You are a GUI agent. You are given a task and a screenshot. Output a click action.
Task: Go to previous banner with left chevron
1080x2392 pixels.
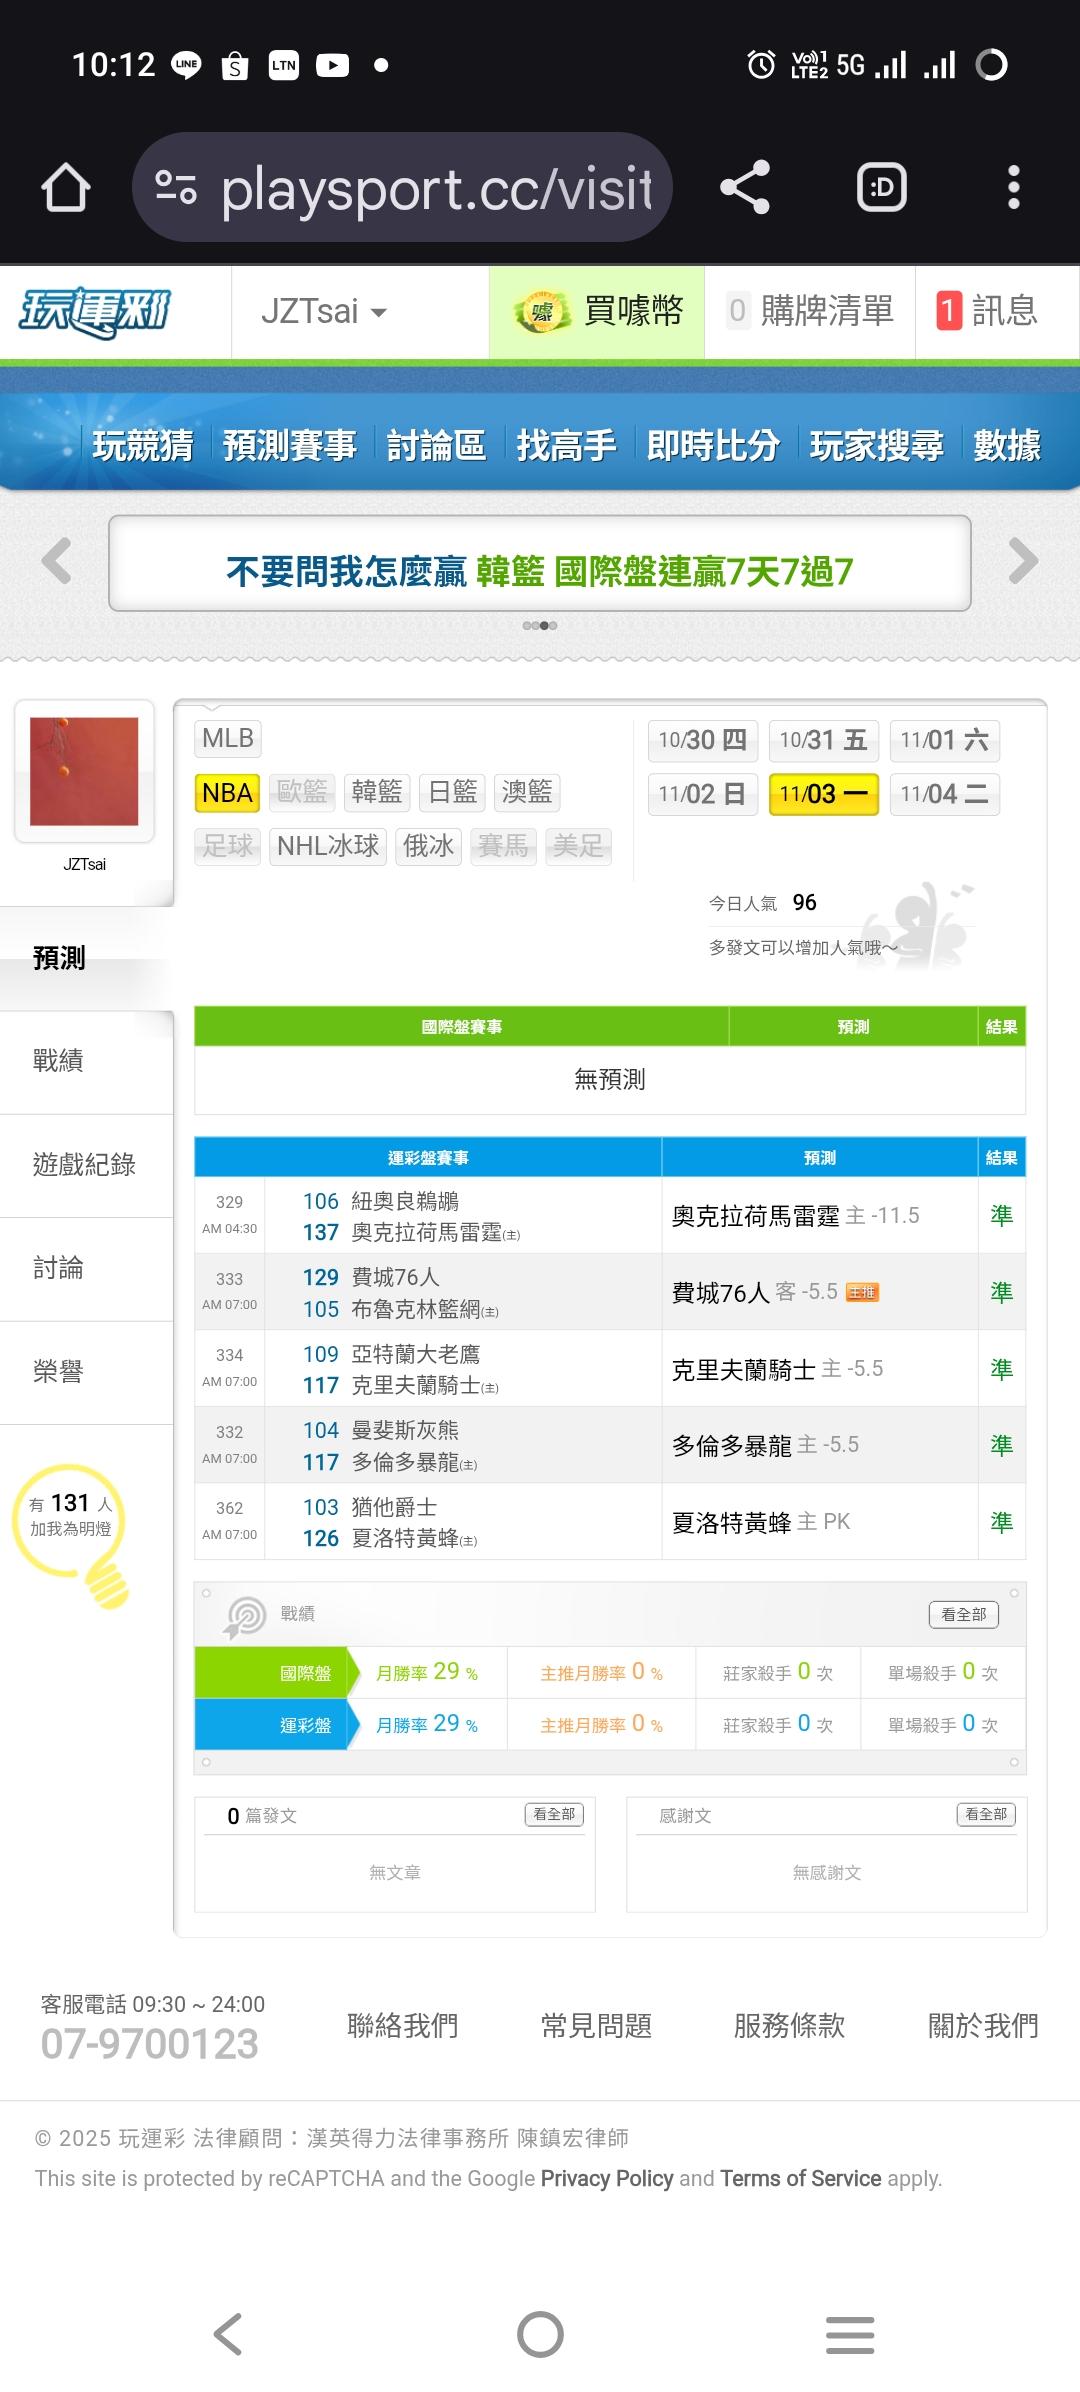(57, 561)
